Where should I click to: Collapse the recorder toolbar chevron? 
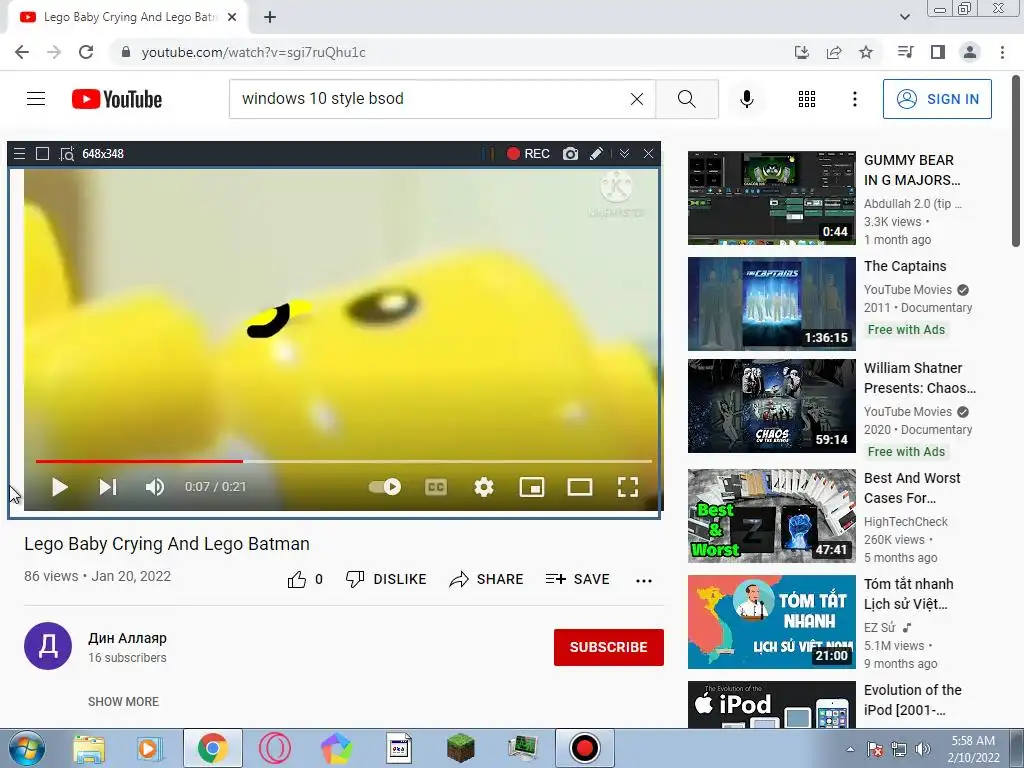pos(624,153)
